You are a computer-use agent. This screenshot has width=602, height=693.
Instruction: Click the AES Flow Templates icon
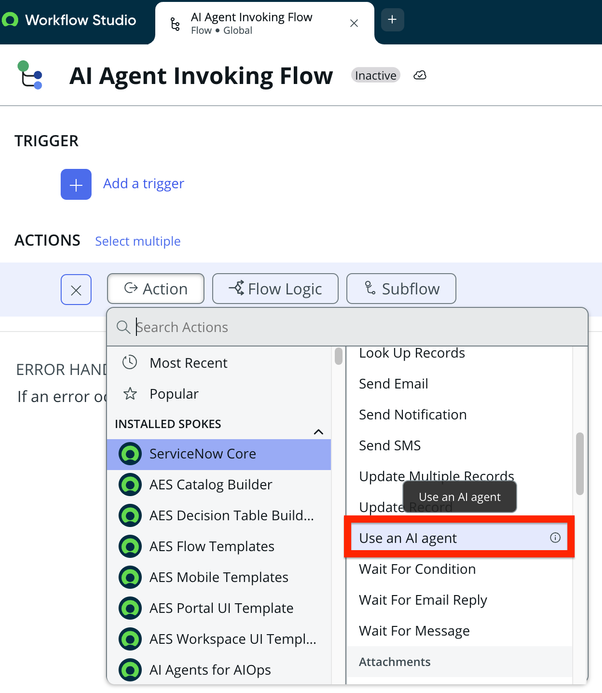tap(130, 547)
